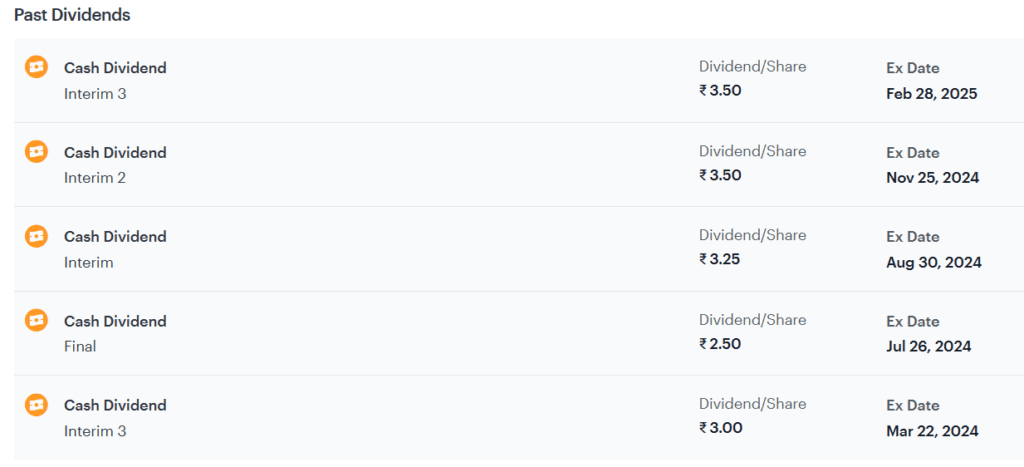Select the Jul 26, 2024 ex date
Viewport: 1024px width, 467px height.
pyautogui.click(x=929, y=346)
